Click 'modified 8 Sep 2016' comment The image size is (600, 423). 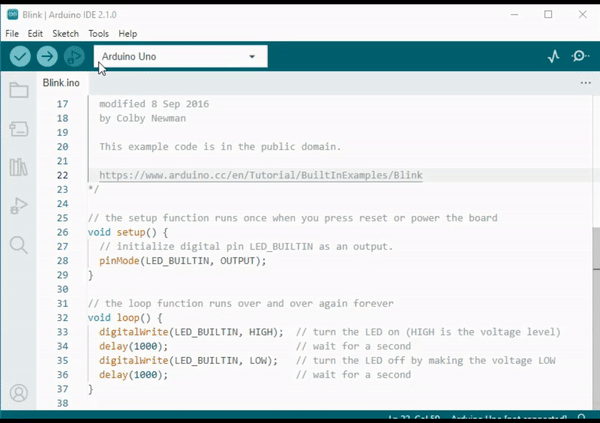click(154, 104)
